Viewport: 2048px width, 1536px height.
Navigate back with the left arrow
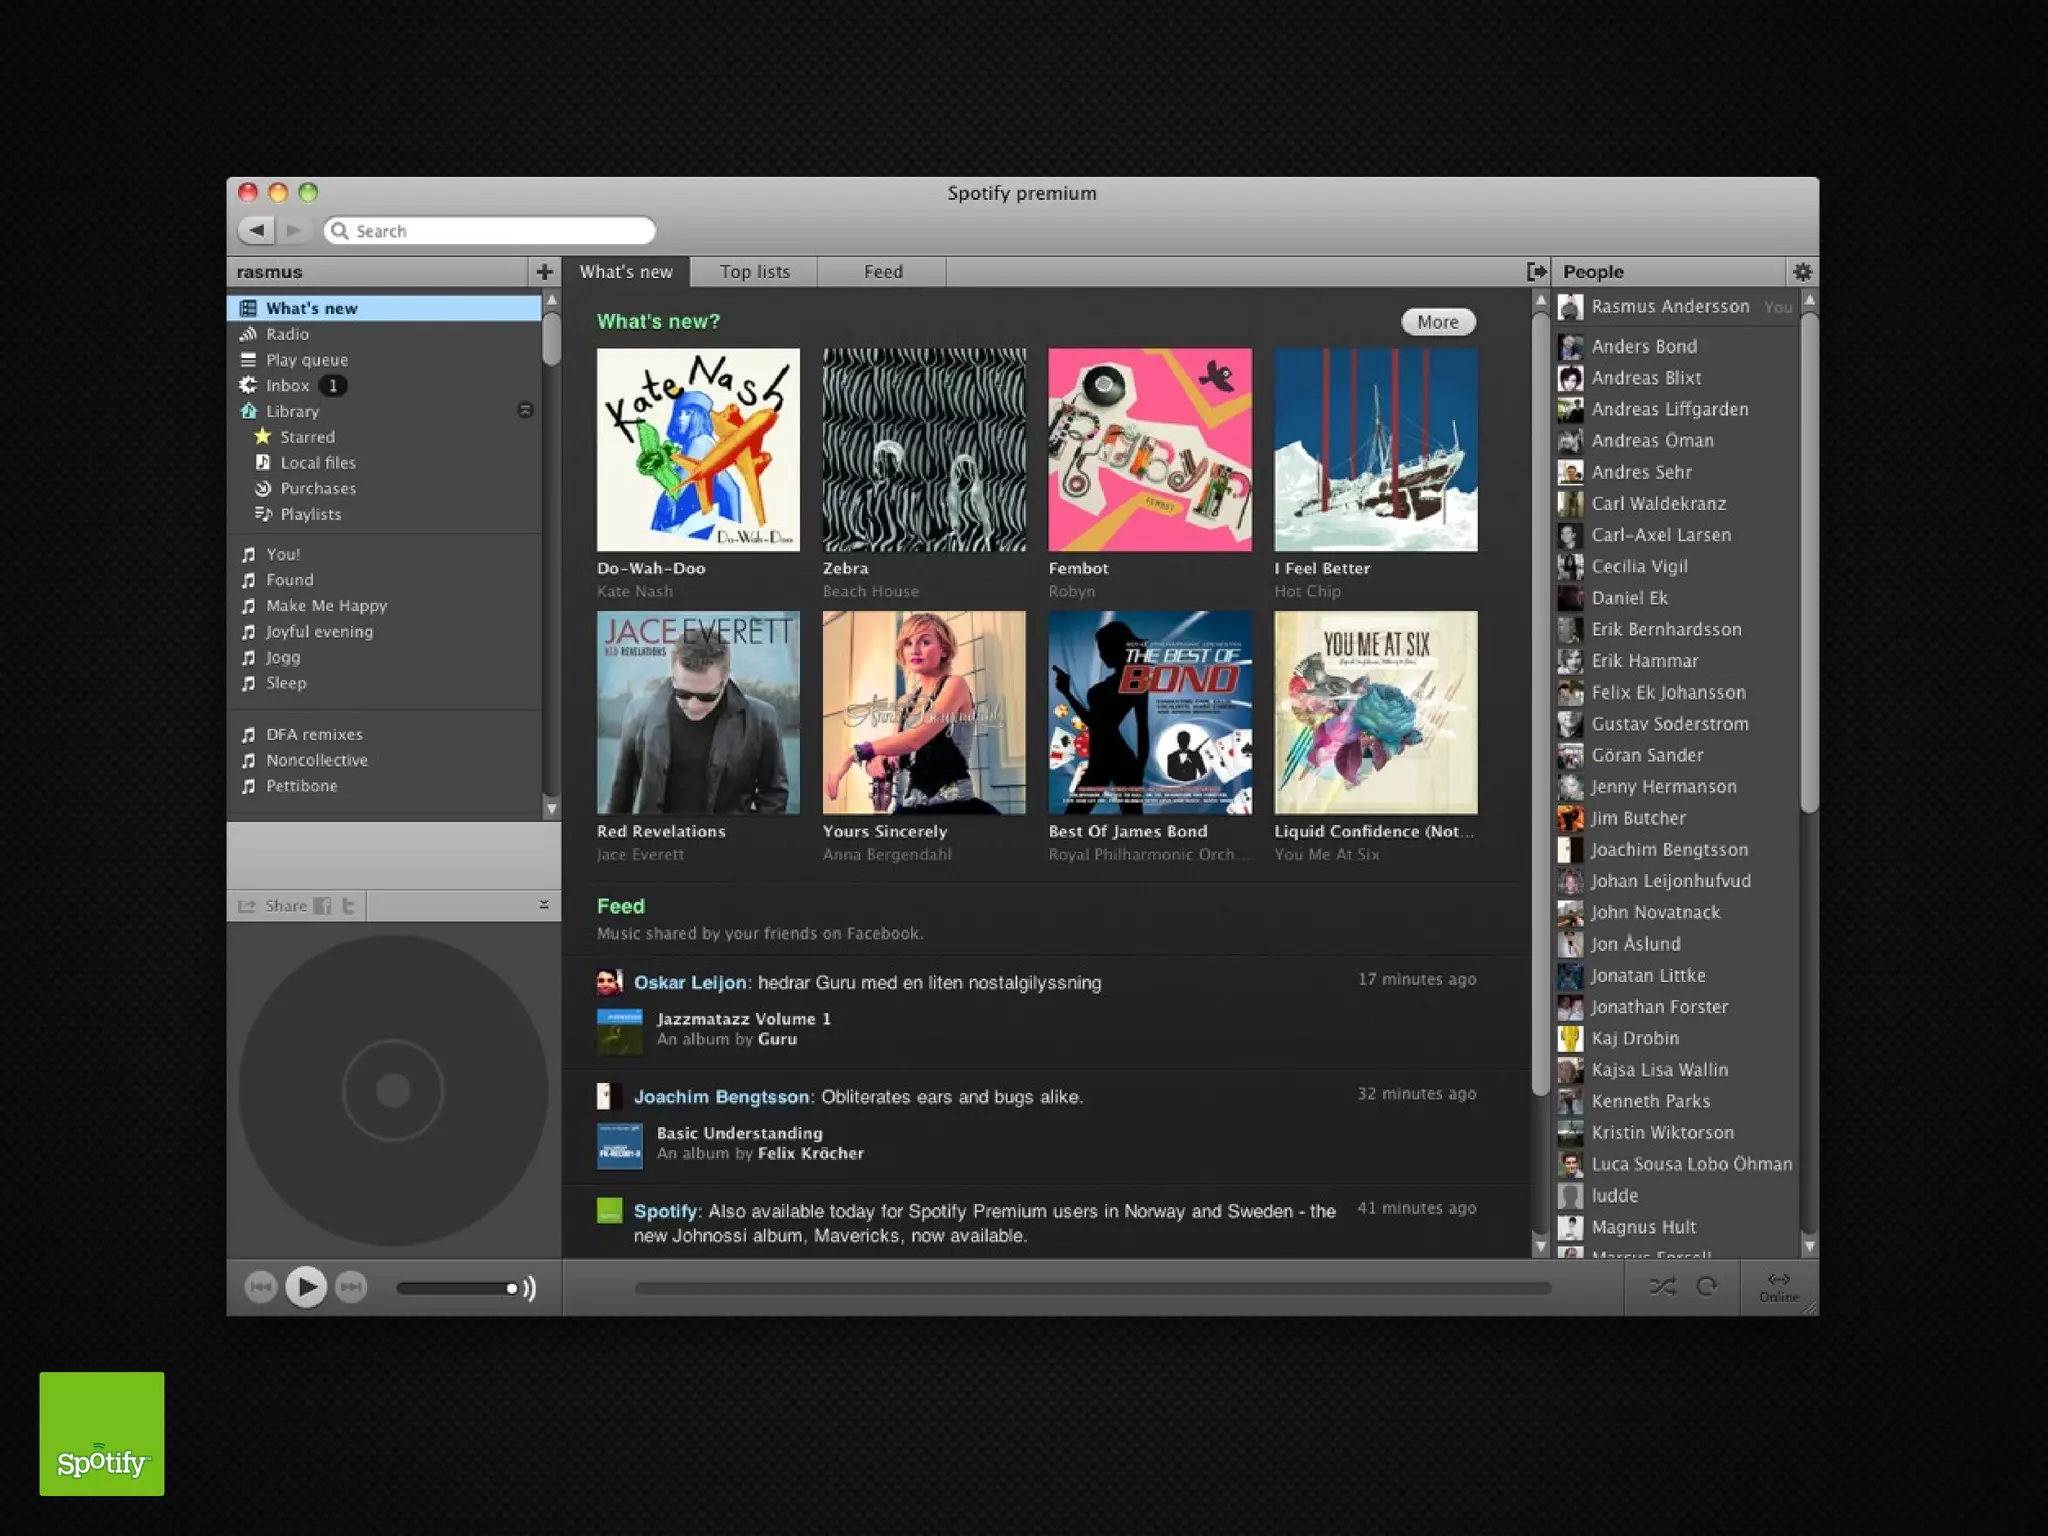[258, 230]
